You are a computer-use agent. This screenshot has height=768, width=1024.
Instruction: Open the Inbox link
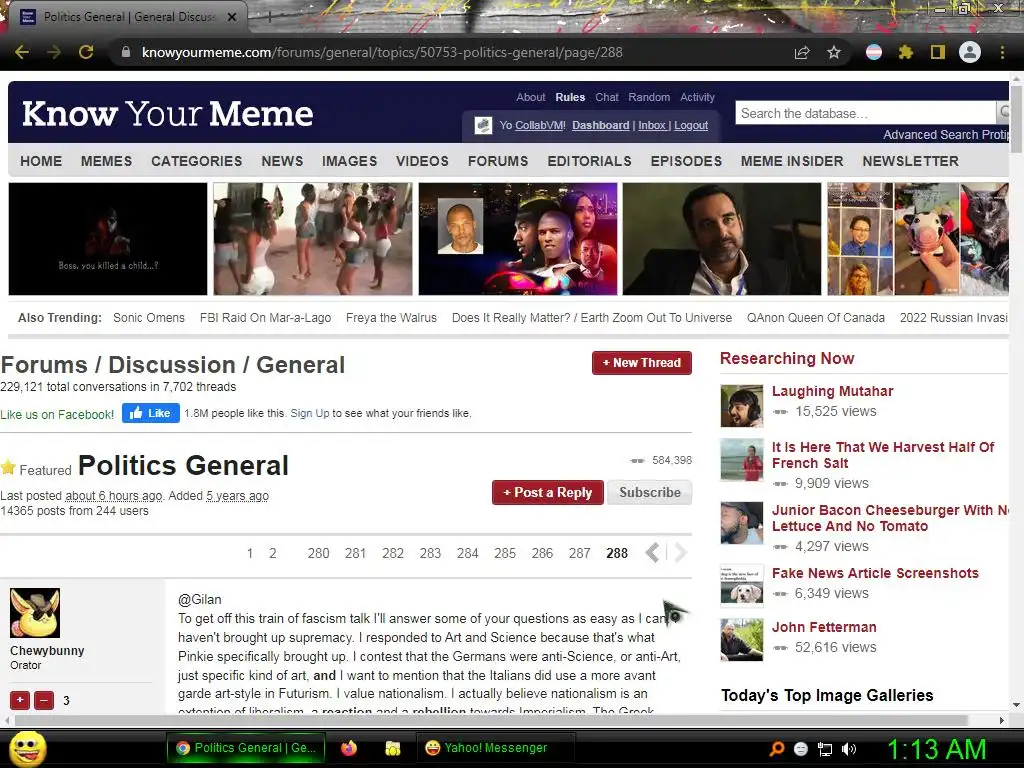pos(652,125)
